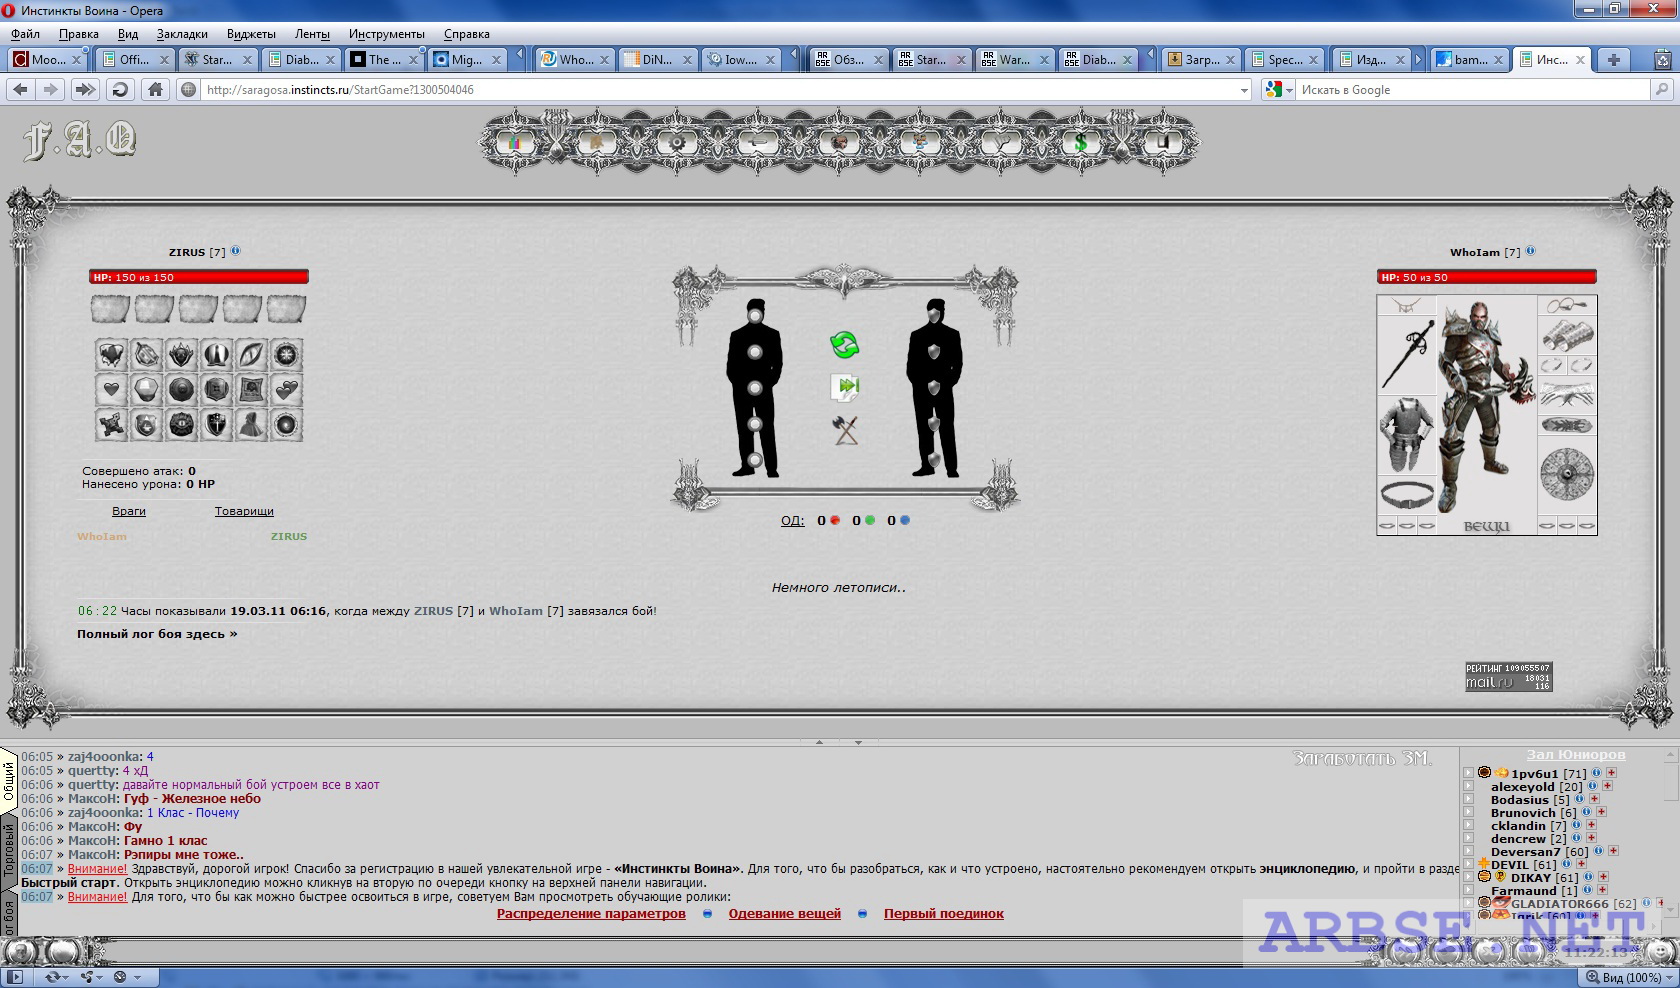
Task: Expand the arrow beside ckландин [7]
Action: point(1468,825)
